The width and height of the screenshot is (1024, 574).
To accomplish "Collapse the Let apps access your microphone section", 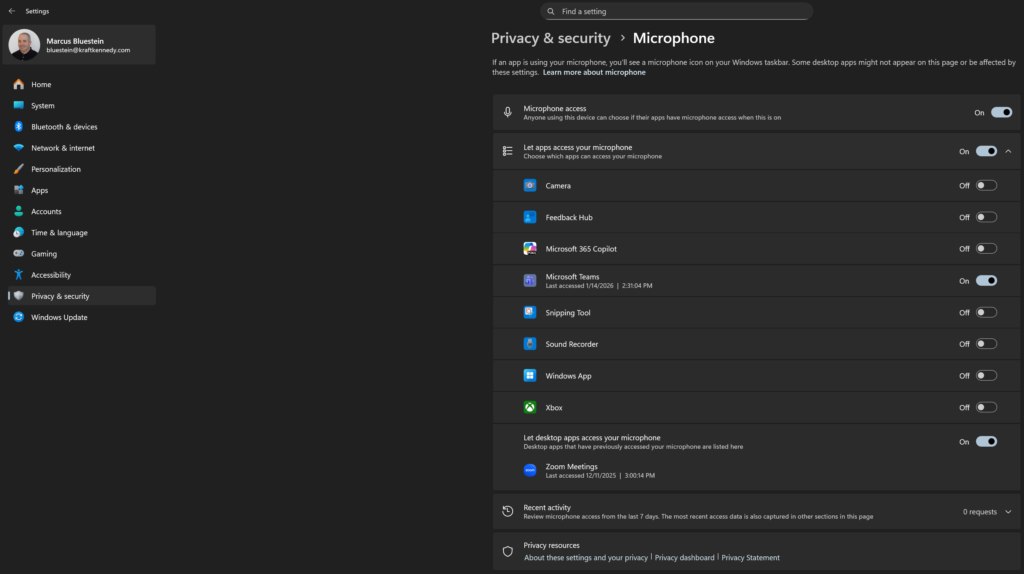I will click(1008, 151).
